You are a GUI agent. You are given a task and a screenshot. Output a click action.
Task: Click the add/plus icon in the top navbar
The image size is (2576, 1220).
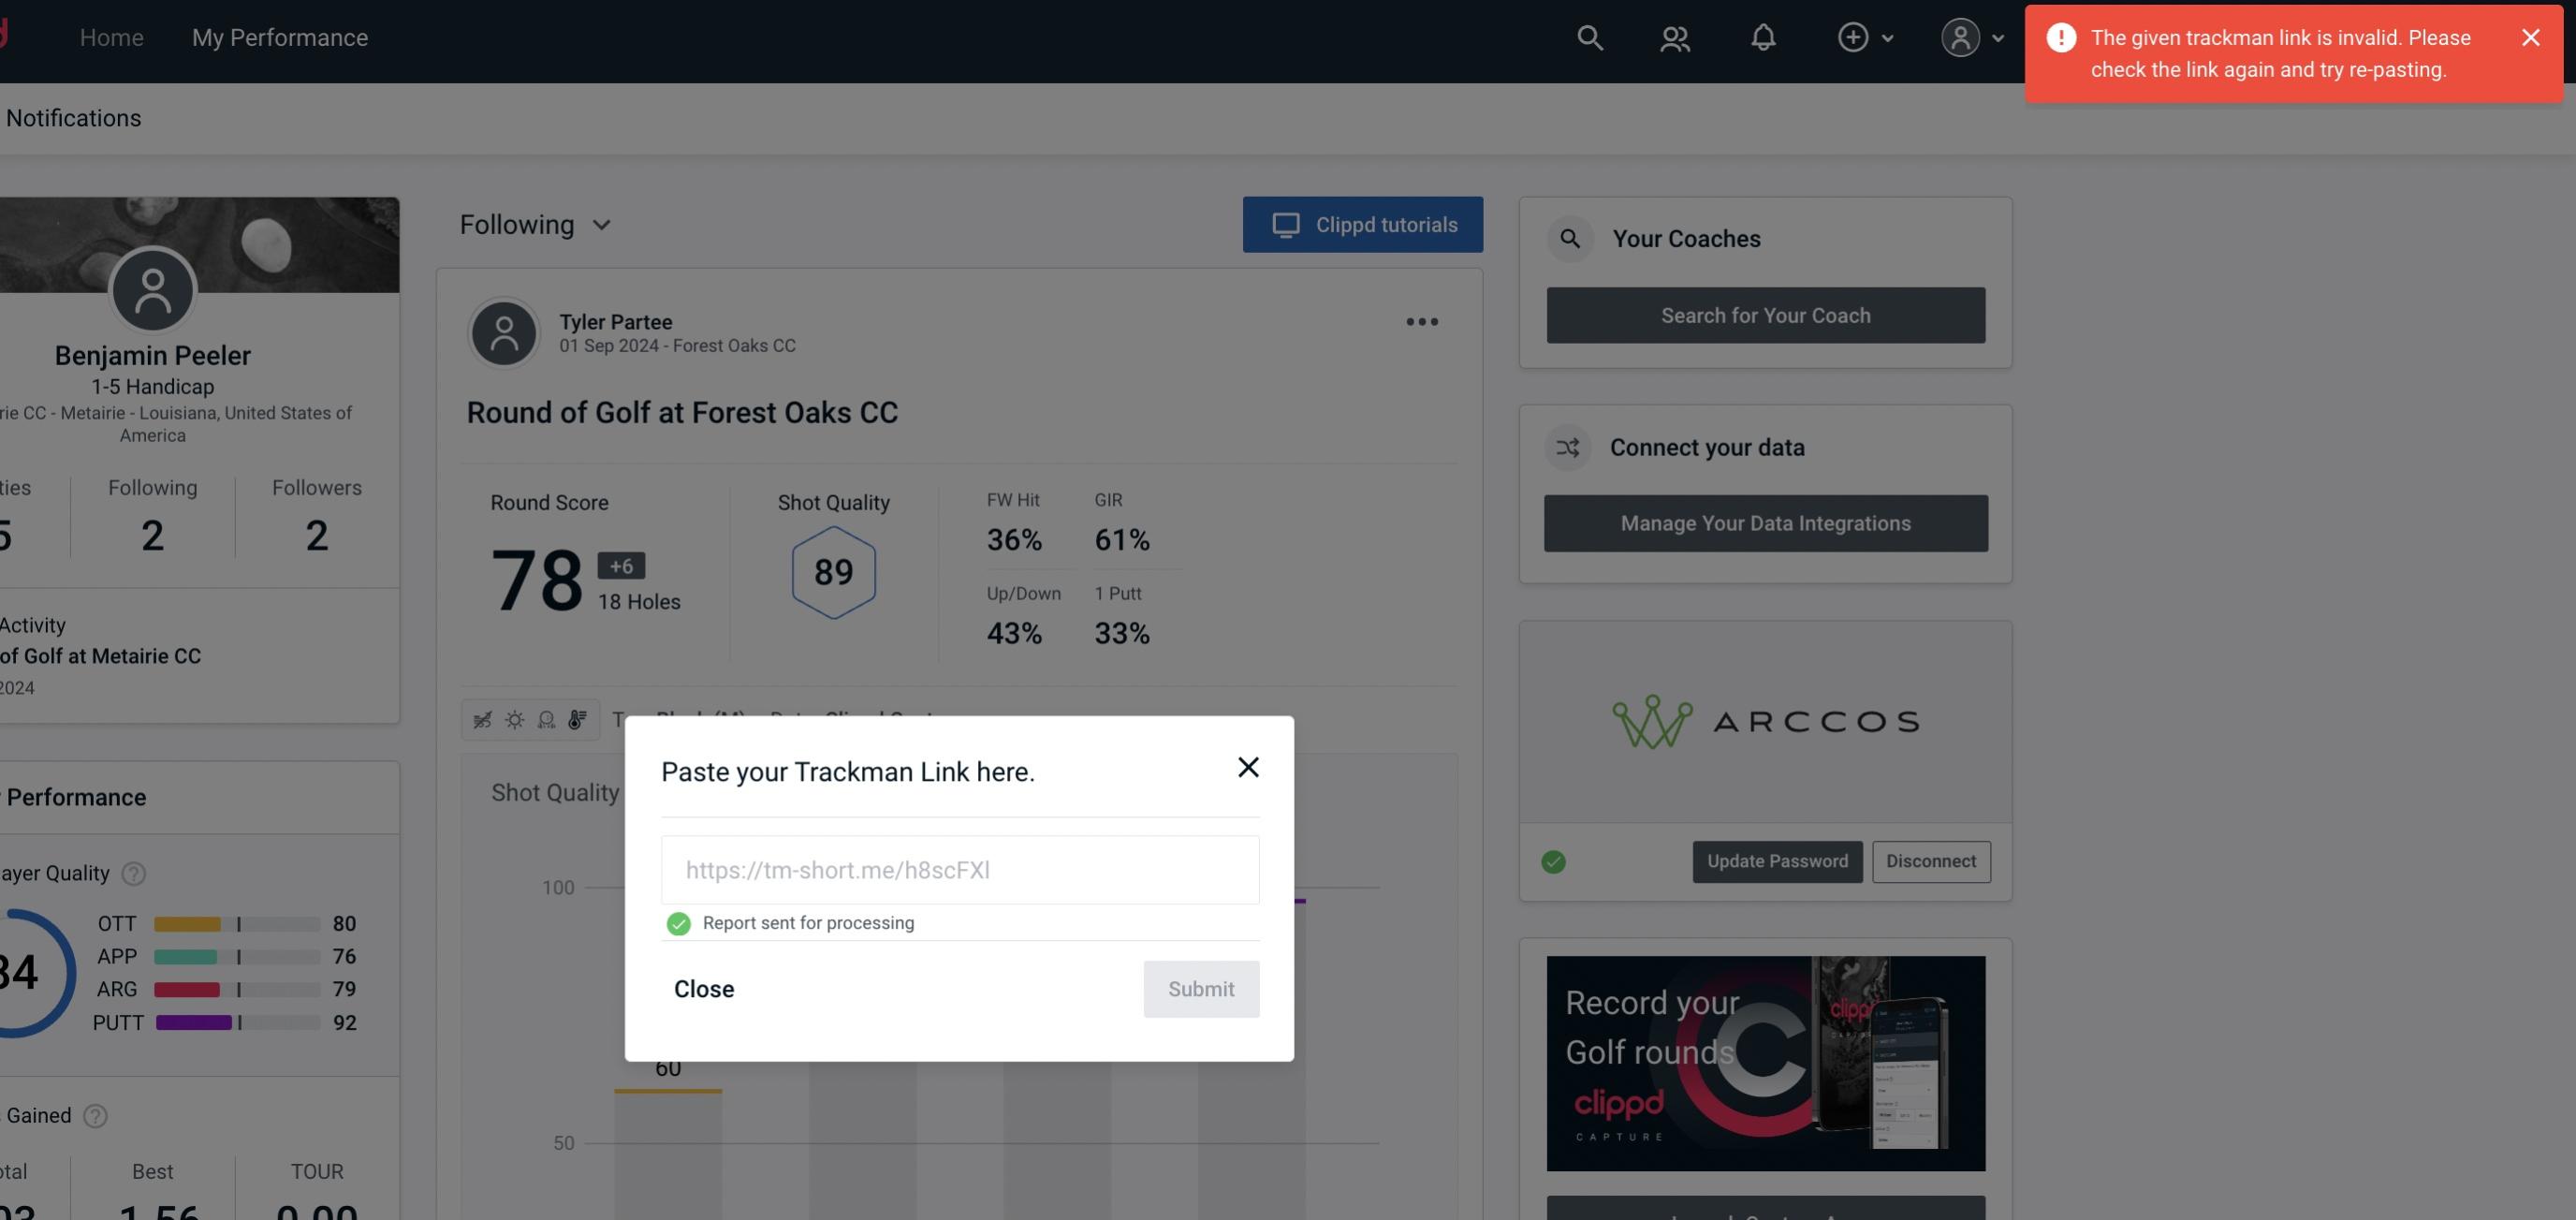coord(1853,37)
